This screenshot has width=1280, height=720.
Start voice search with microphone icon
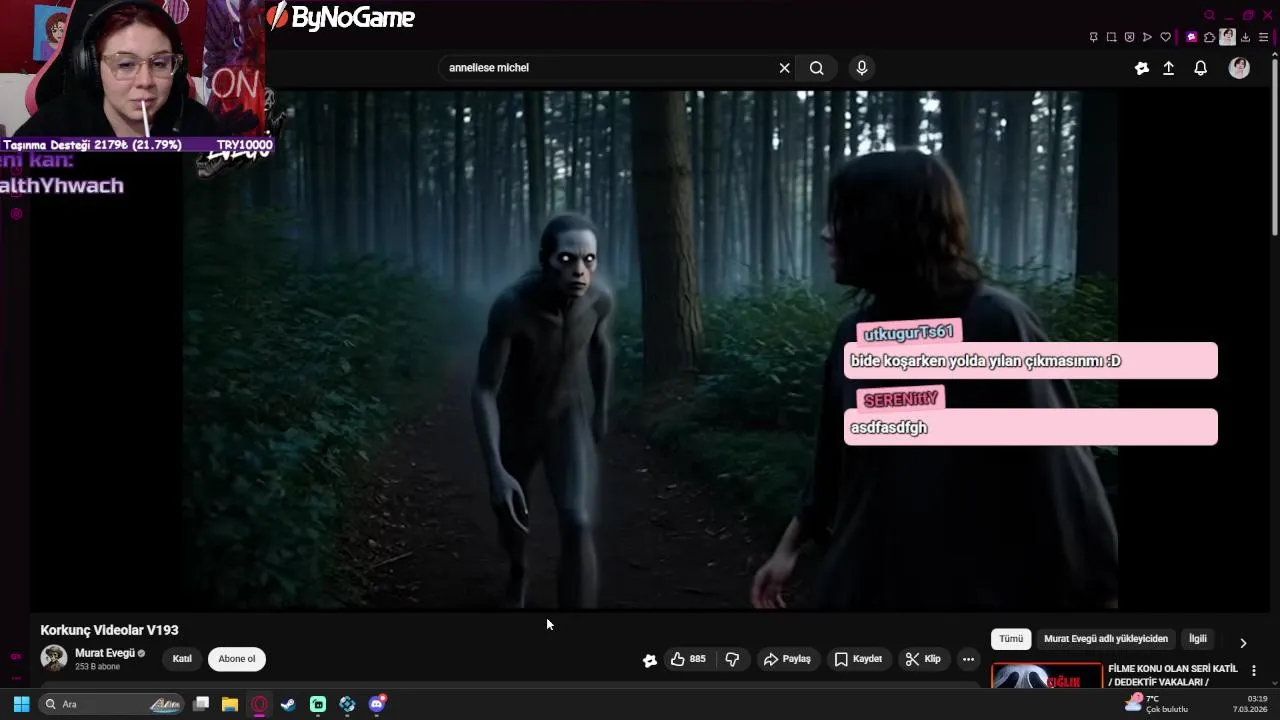[862, 68]
